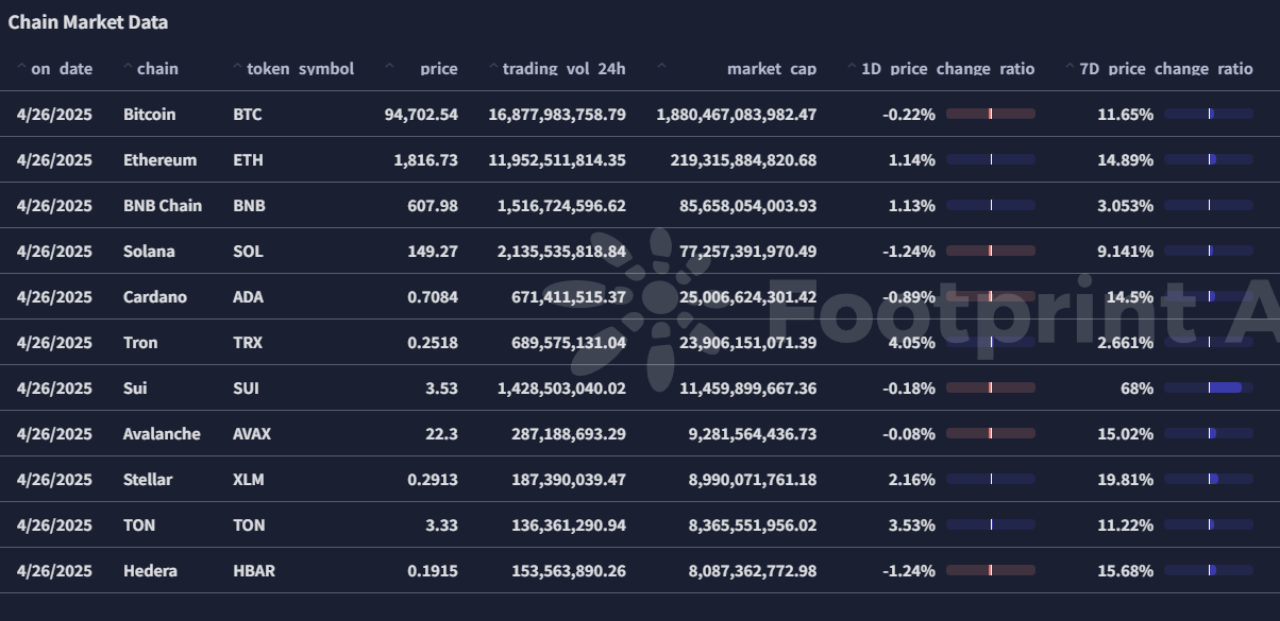Click Tron's 4.05% 1D change bar
The height and width of the screenshot is (621, 1280).
990,342
